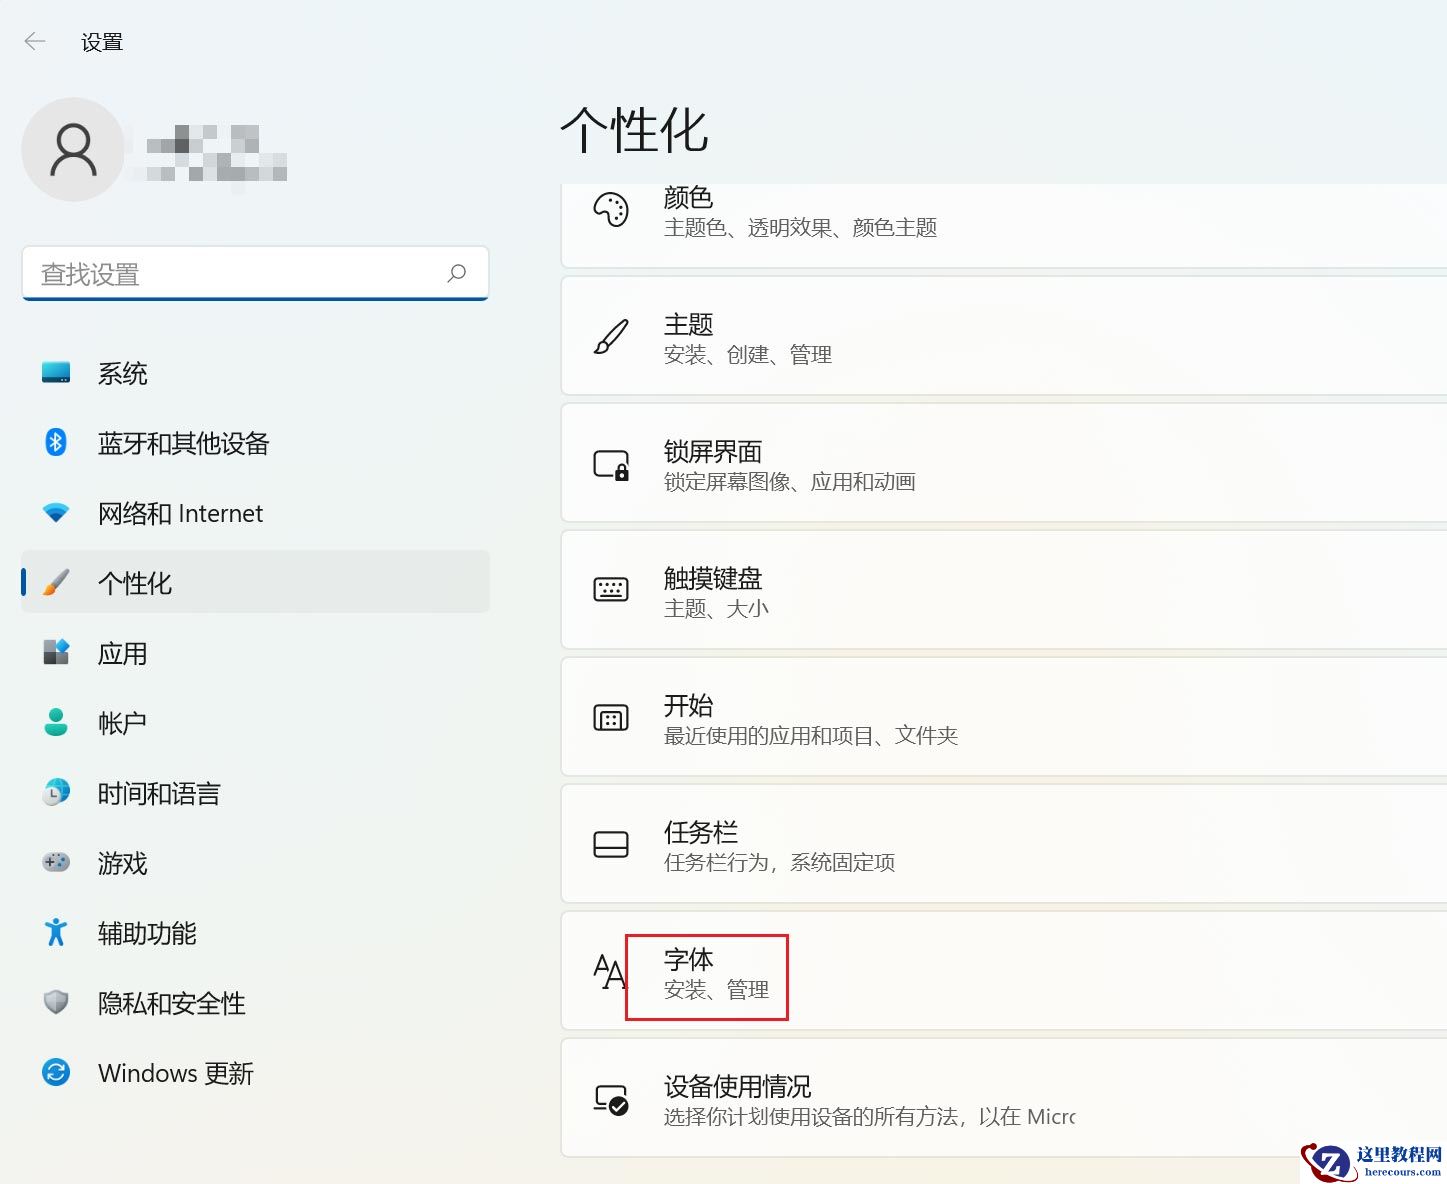Open Windows 更新 from the sidebar
The height and width of the screenshot is (1184, 1447).
[x=175, y=1072]
